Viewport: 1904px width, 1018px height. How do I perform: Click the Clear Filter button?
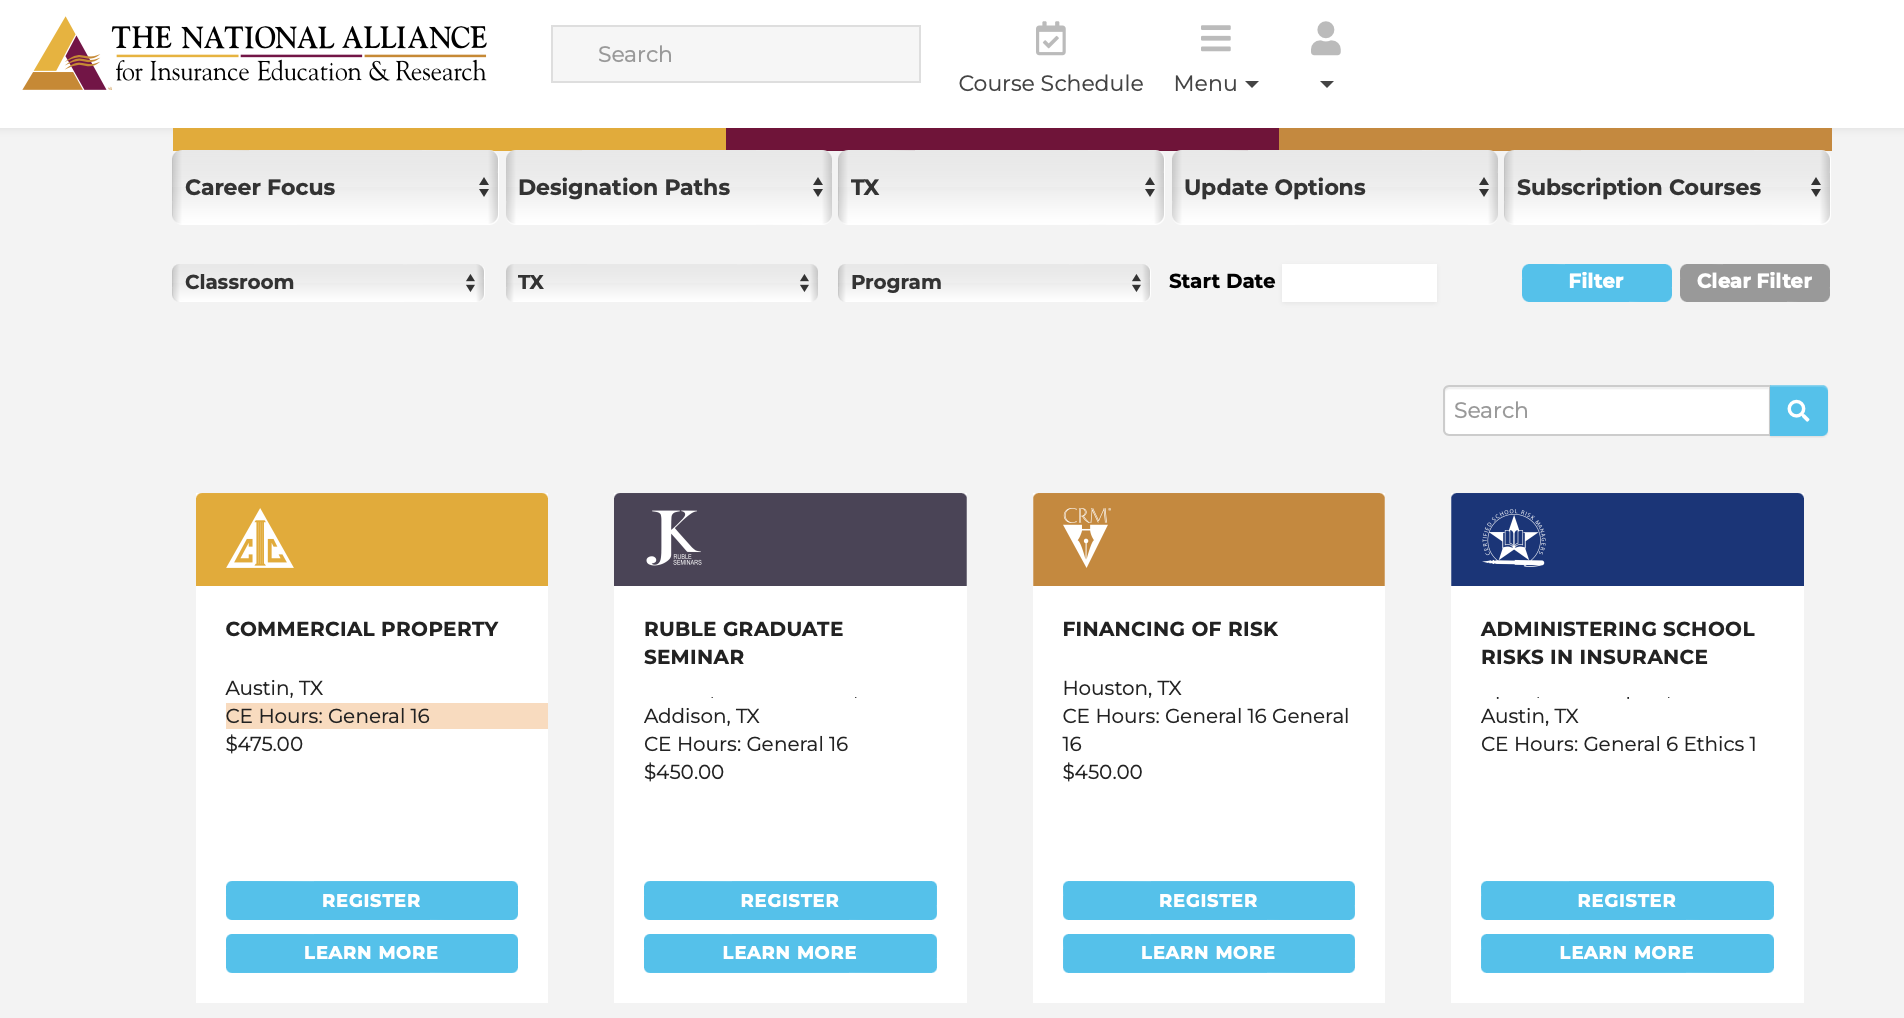click(1754, 282)
